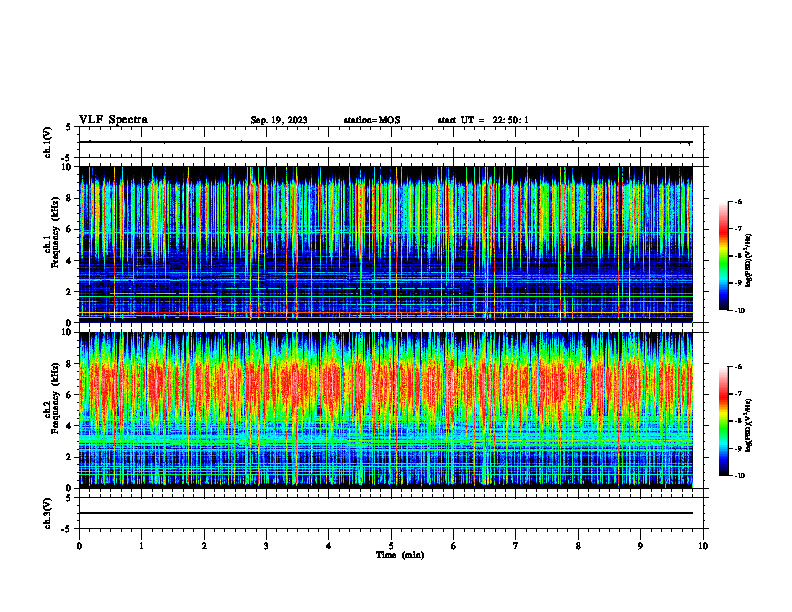The height and width of the screenshot is (612, 792).
Task: Select the date text "Sep. 19, 2023"
Action: point(279,120)
